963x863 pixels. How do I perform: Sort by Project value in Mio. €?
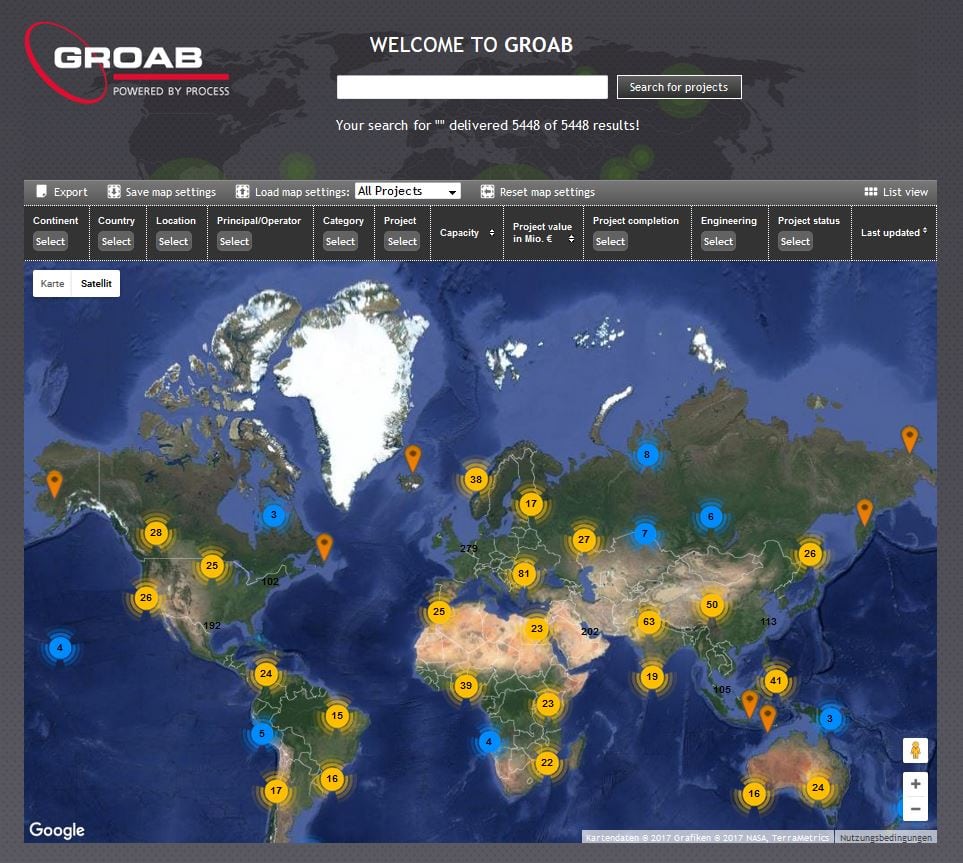(x=544, y=233)
